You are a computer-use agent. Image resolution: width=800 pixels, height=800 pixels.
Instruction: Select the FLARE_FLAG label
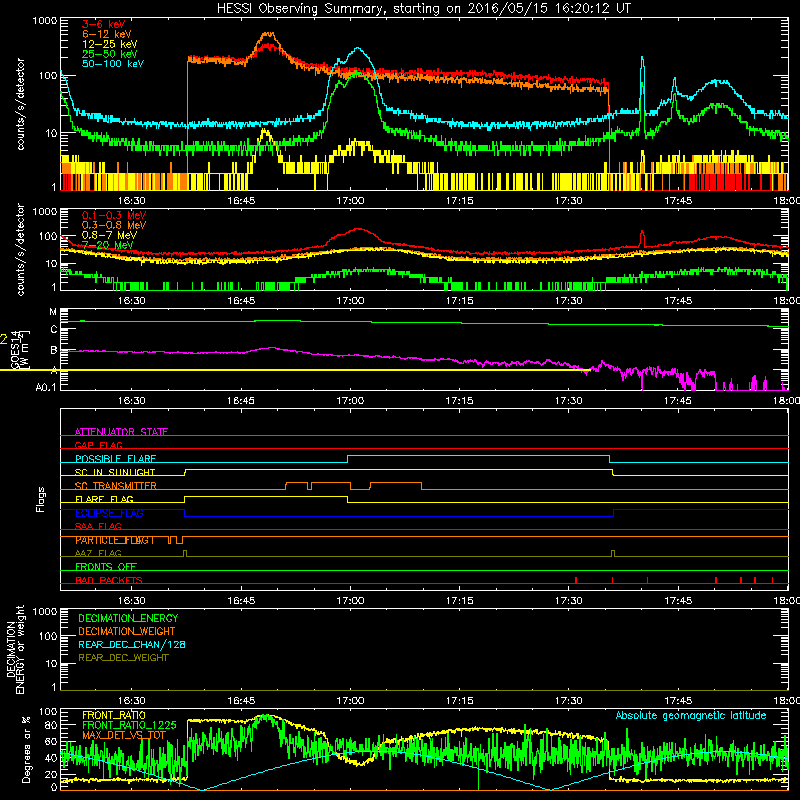(104, 499)
